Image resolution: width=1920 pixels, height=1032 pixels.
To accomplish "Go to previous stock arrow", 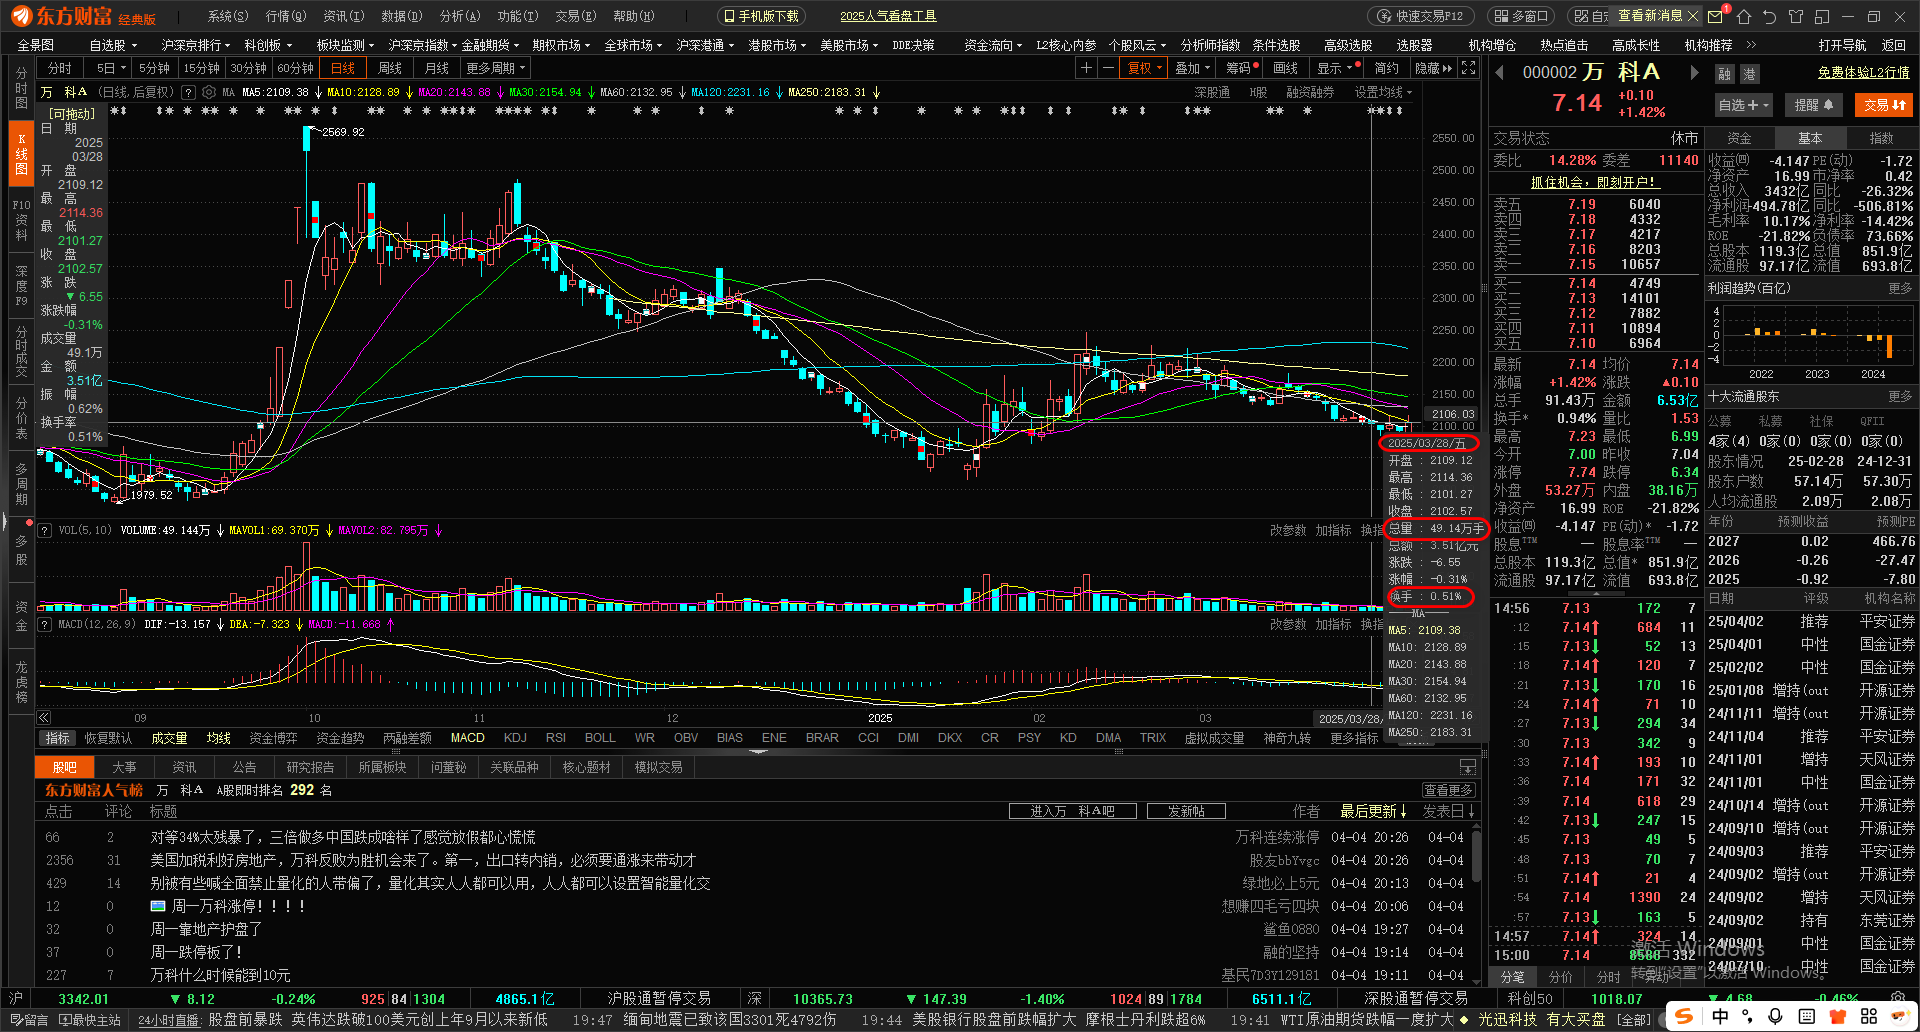I will pos(1500,72).
